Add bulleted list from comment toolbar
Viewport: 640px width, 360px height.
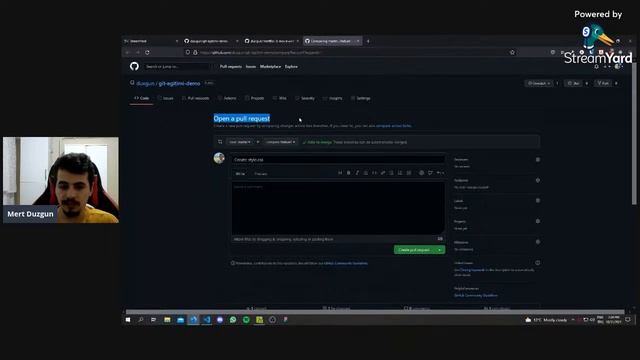point(391,173)
